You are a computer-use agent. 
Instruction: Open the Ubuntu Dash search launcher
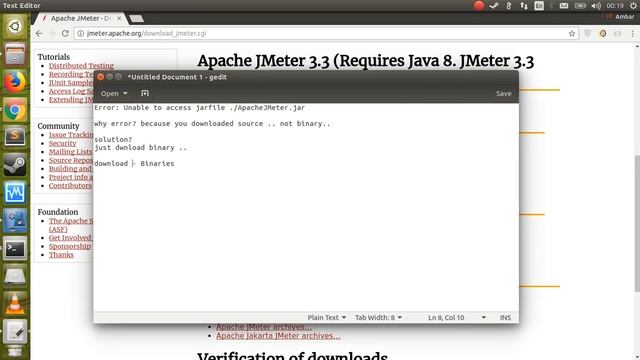[x=15, y=27]
